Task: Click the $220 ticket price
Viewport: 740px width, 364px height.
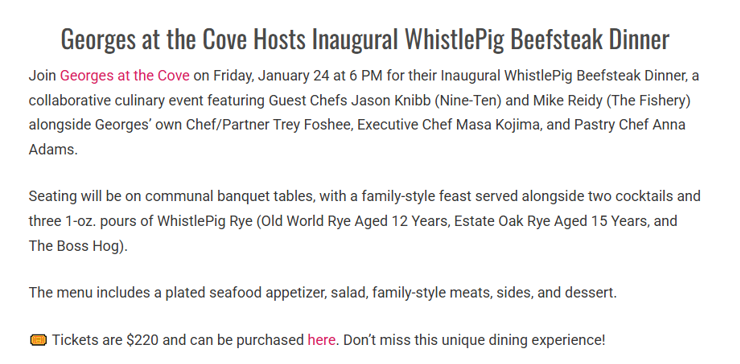Action: (x=143, y=340)
